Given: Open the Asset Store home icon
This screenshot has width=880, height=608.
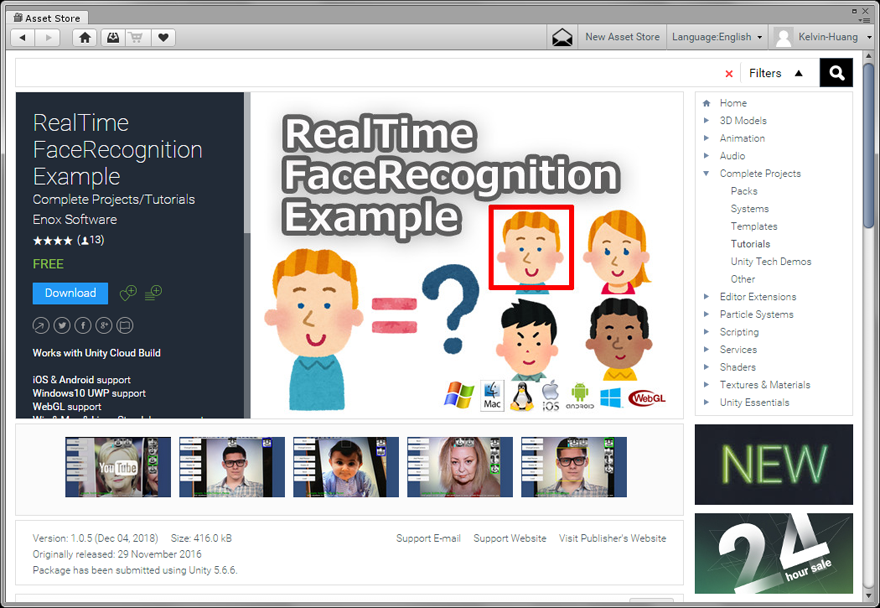Looking at the screenshot, I should [x=85, y=38].
